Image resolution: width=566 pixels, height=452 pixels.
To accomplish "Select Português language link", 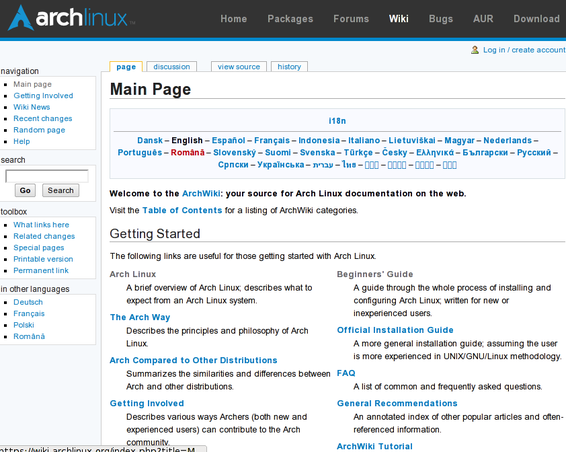I will tap(140, 153).
